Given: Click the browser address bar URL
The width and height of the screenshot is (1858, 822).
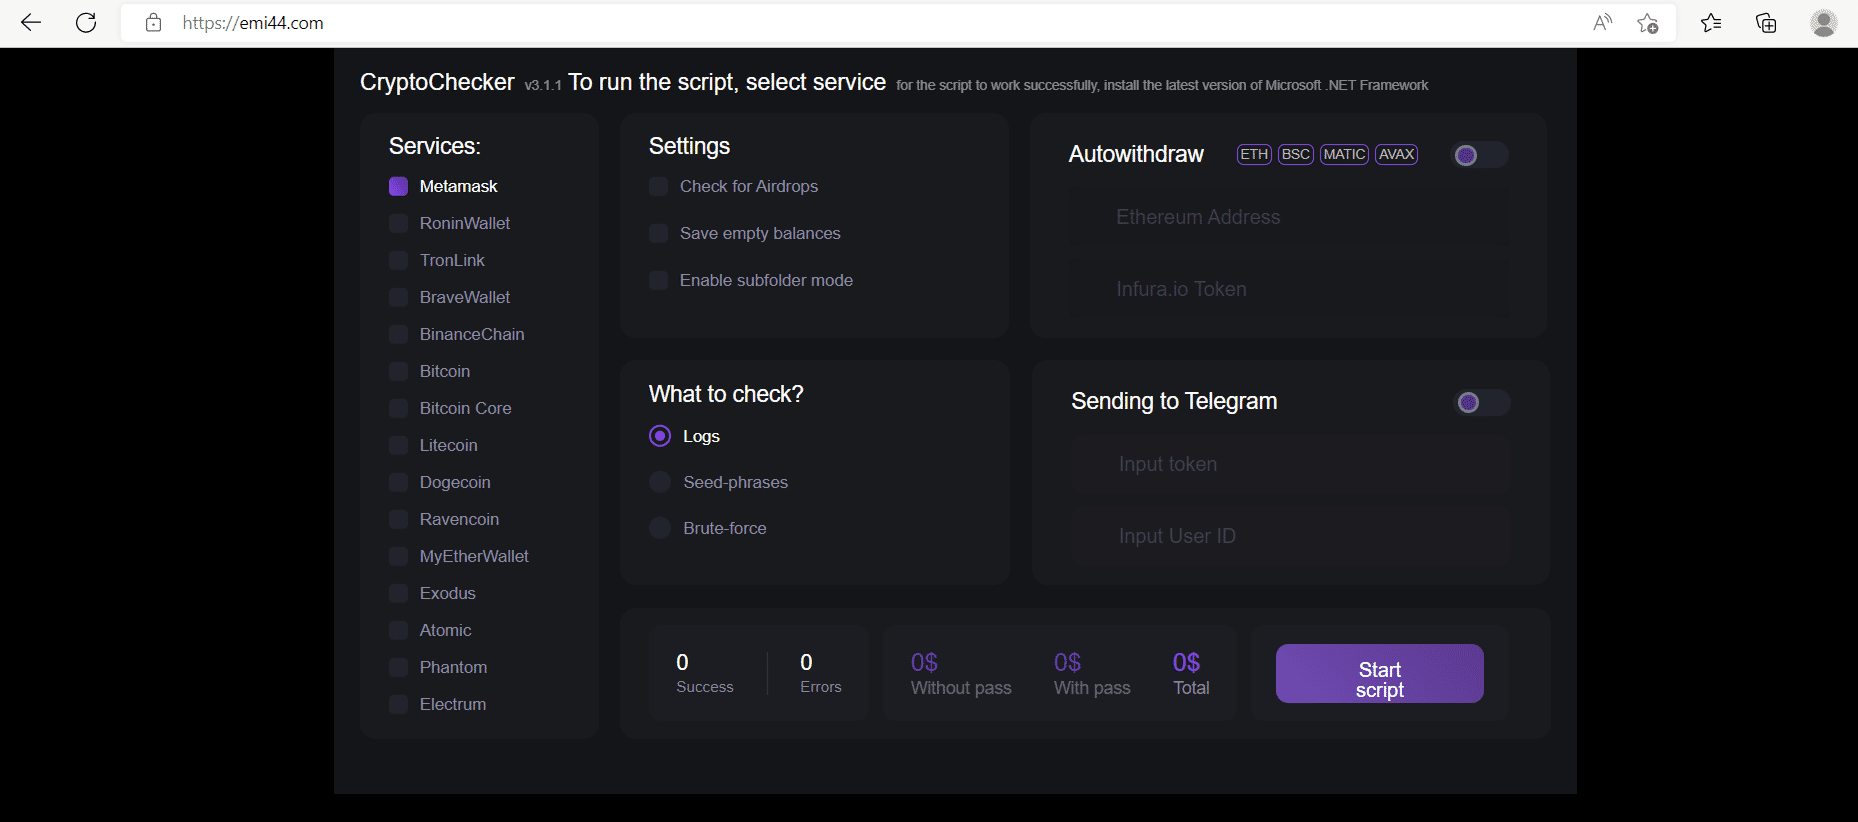Looking at the screenshot, I should (x=253, y=23).
